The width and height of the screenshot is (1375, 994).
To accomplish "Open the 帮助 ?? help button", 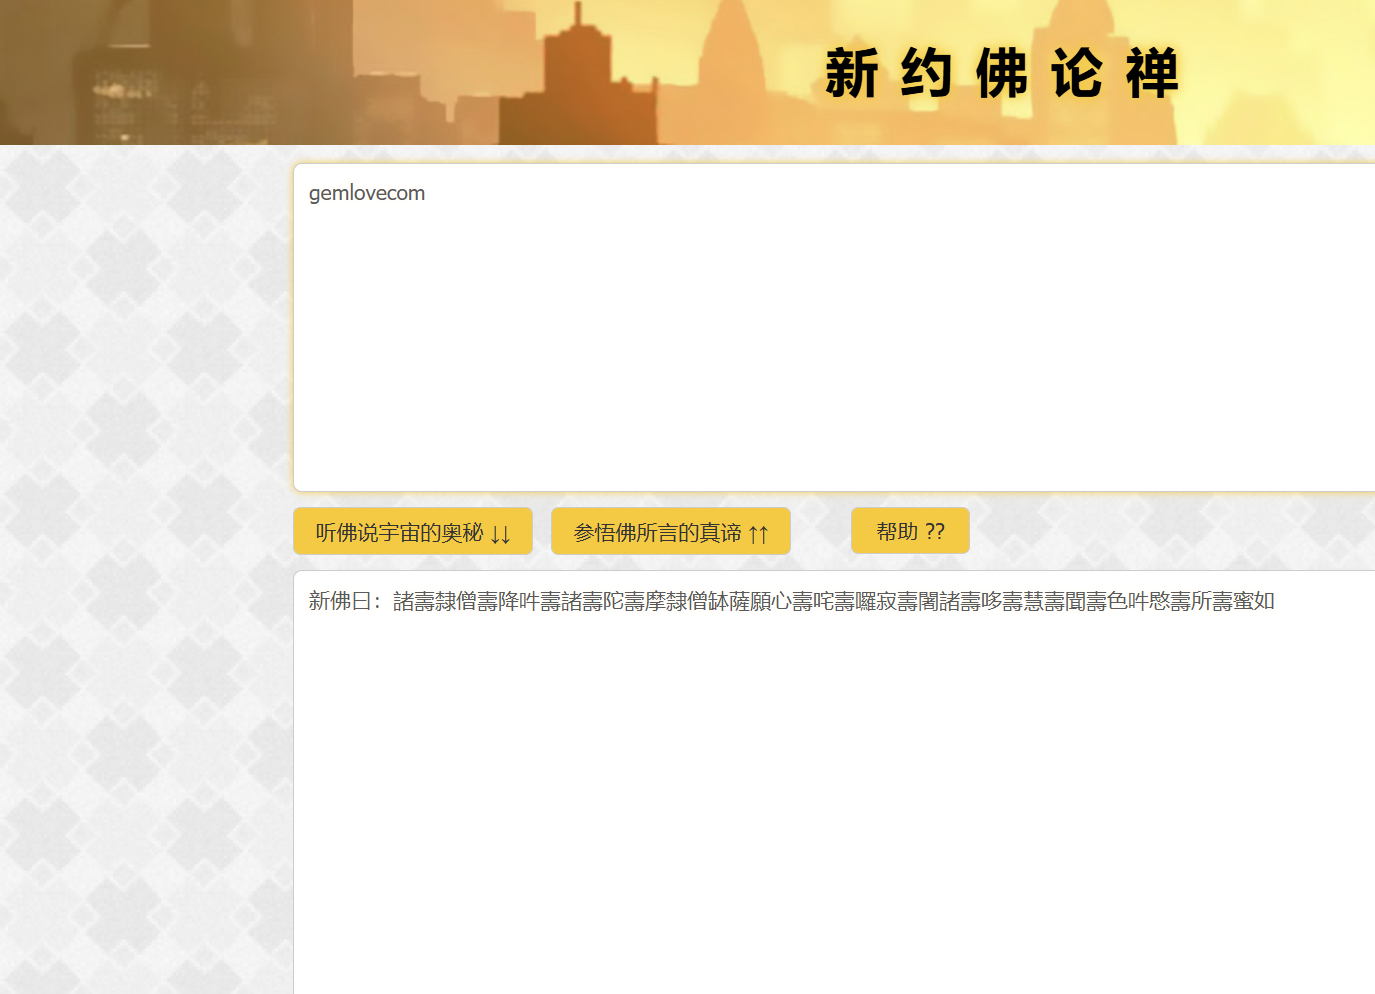I will click(x=910, y=531).
